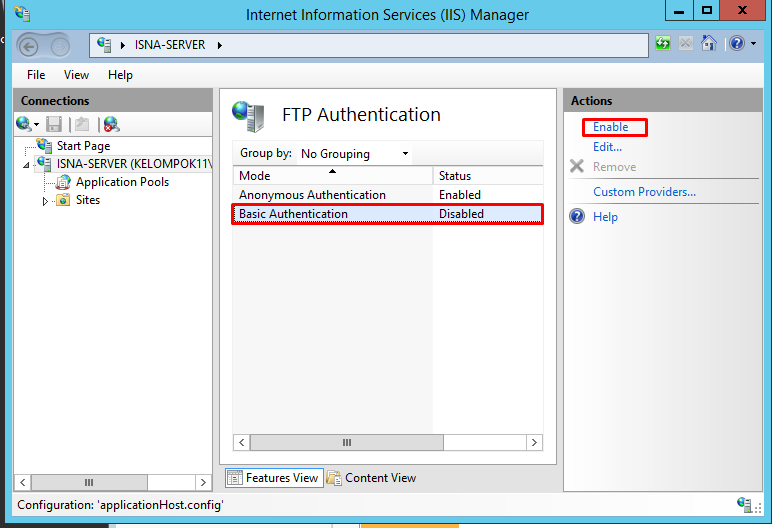Click the server icon in the address bar
Image resolution: width=772 pixels, height=528 pixels.
pos(104,45)
